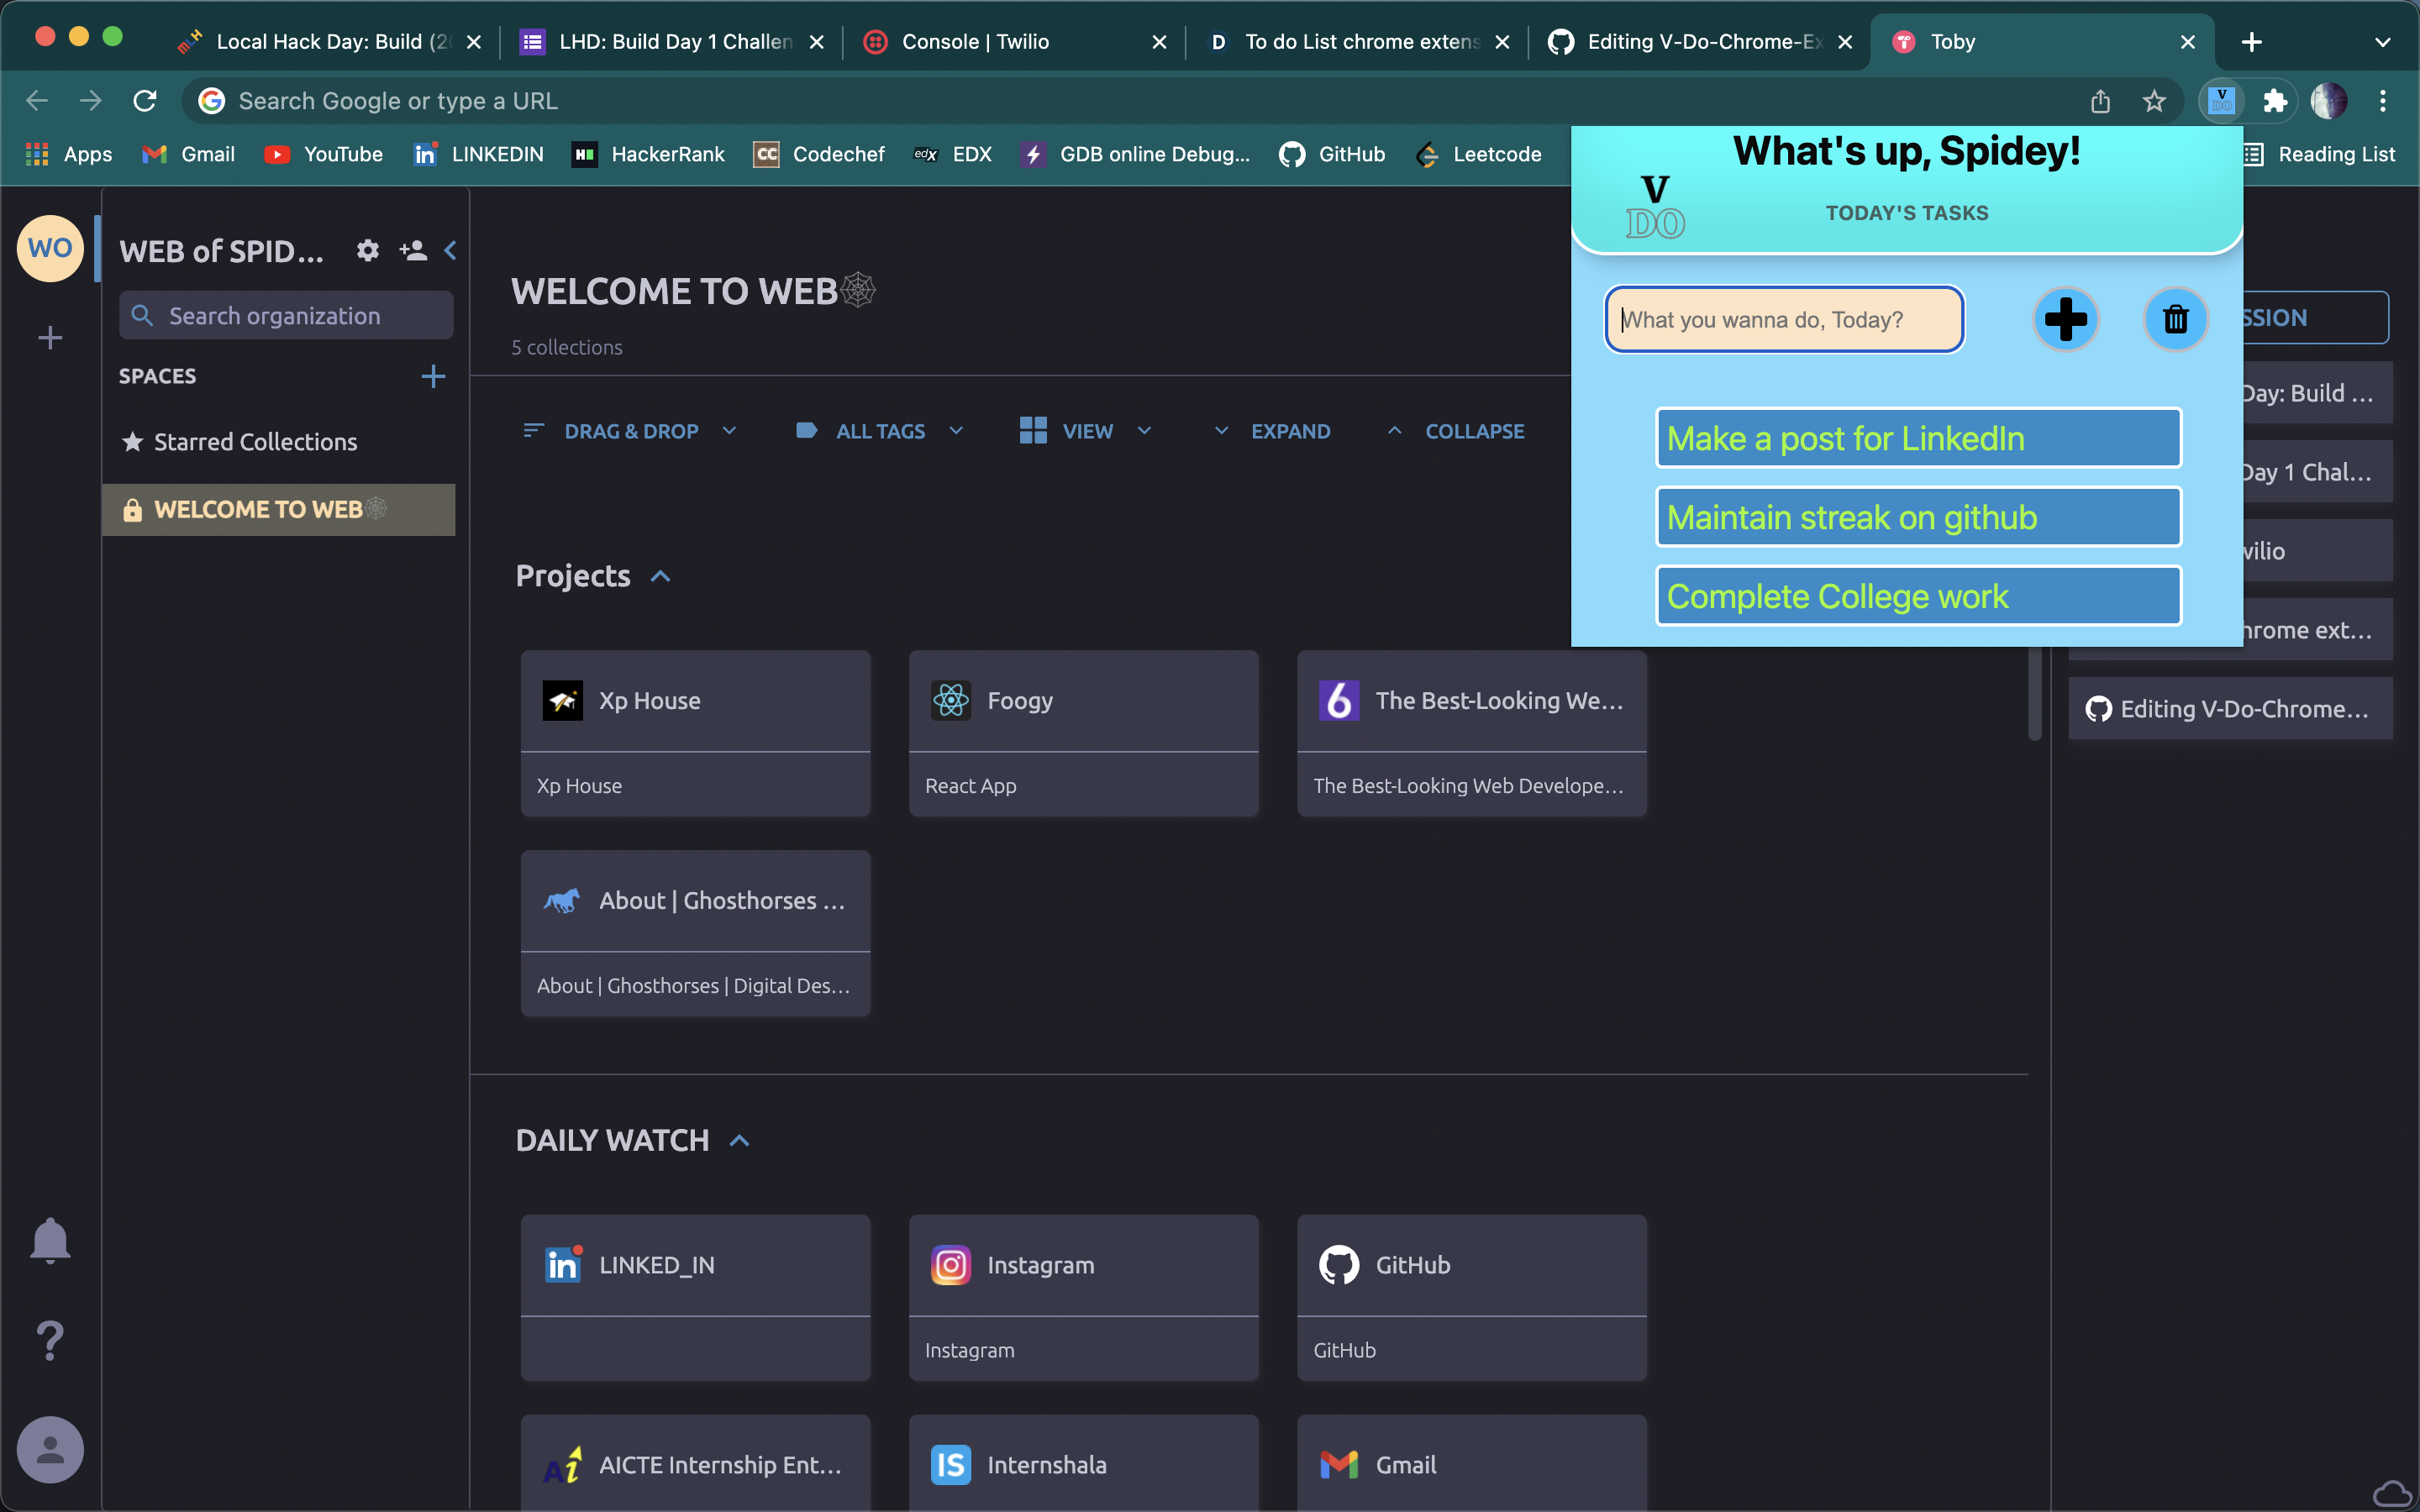Click the invite member icon in sidebar
Screen dimensions: 2420x1512
tap(413, 250)
